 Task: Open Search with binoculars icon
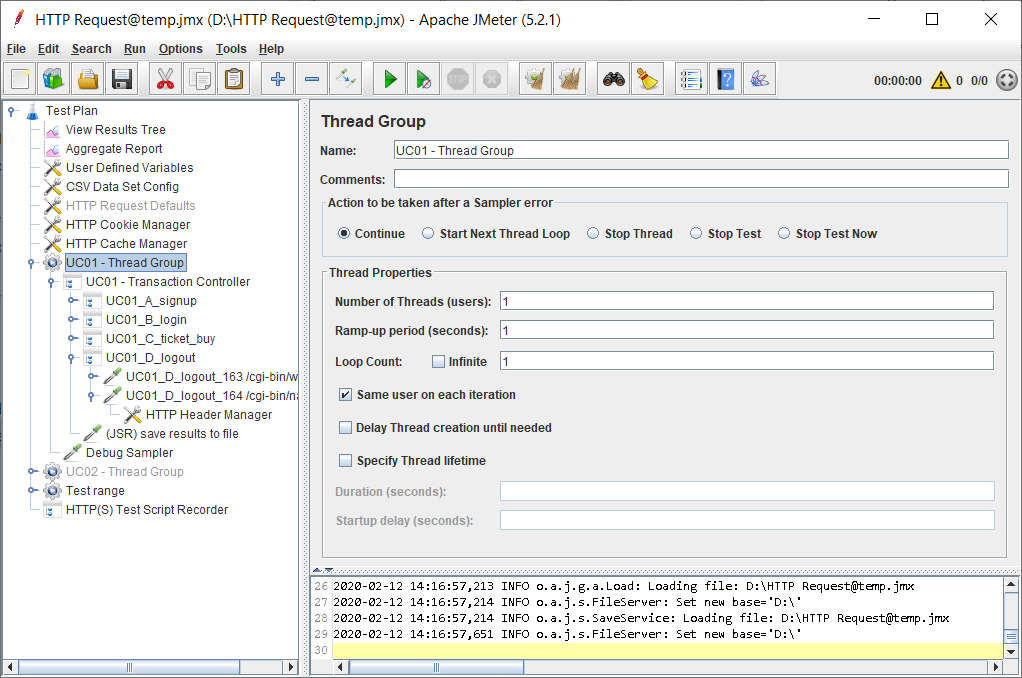613,80
